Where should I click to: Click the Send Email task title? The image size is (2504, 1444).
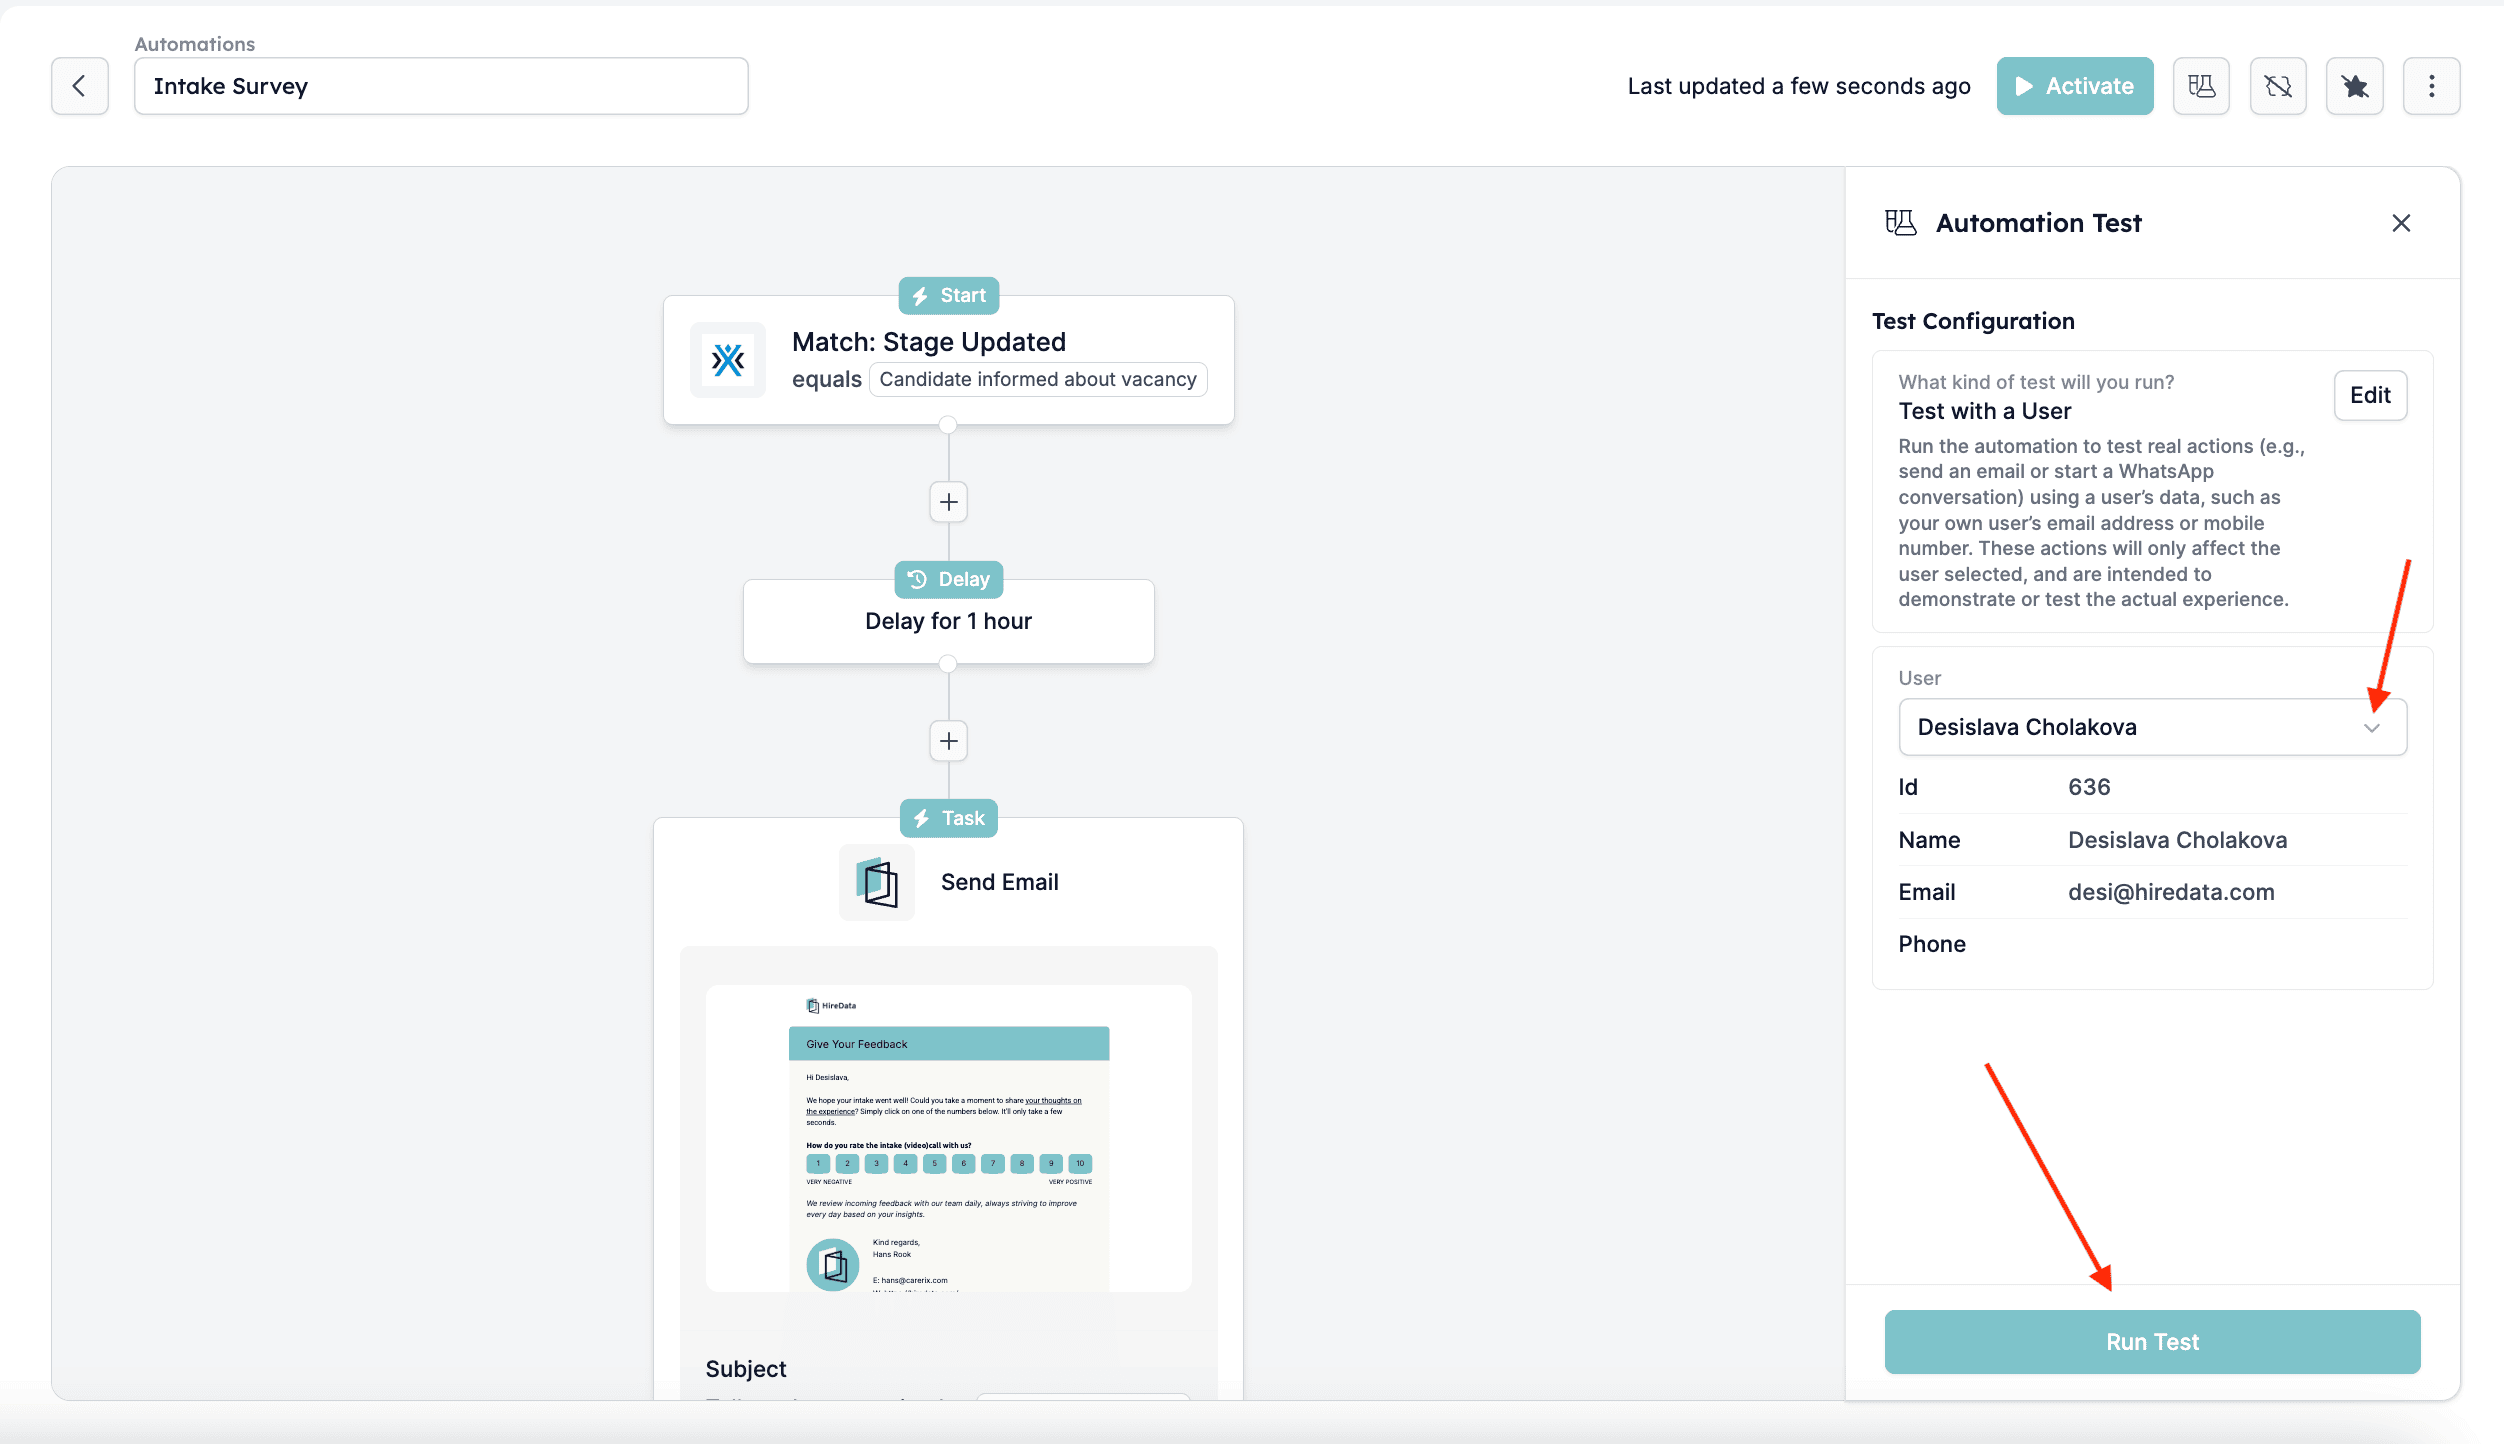click(x=999, y=882)
